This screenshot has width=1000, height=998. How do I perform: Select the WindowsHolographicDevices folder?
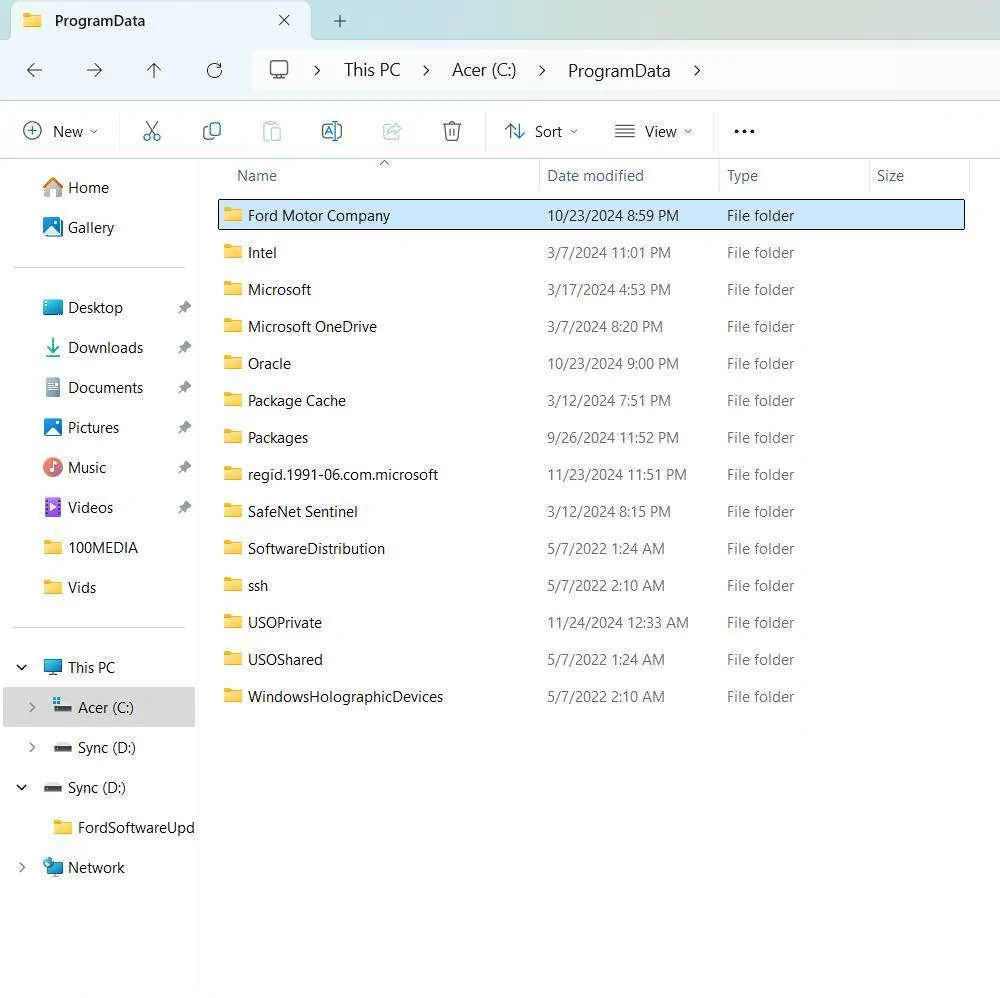coord(591,696)
